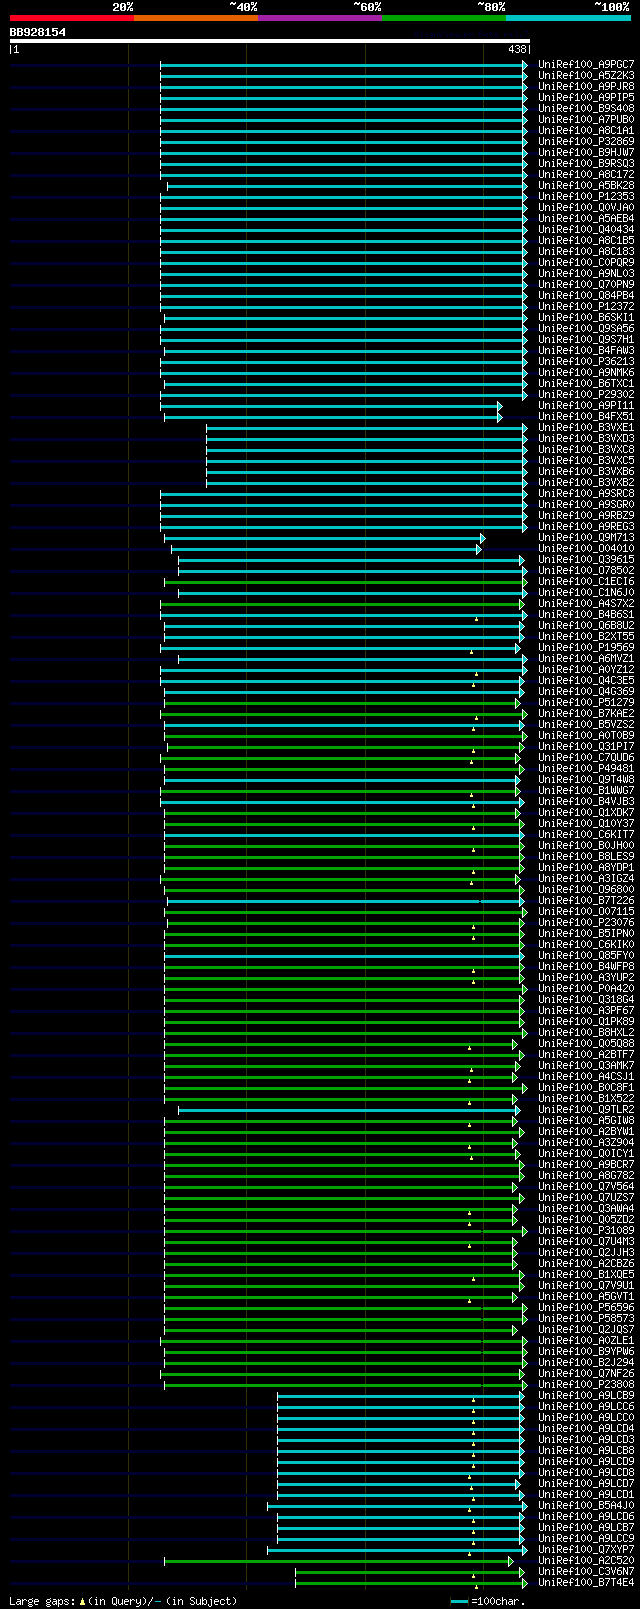640x1609 pixels.
Task: Click the UniRef100_C6KIT7 label
Action: [586, 835]
